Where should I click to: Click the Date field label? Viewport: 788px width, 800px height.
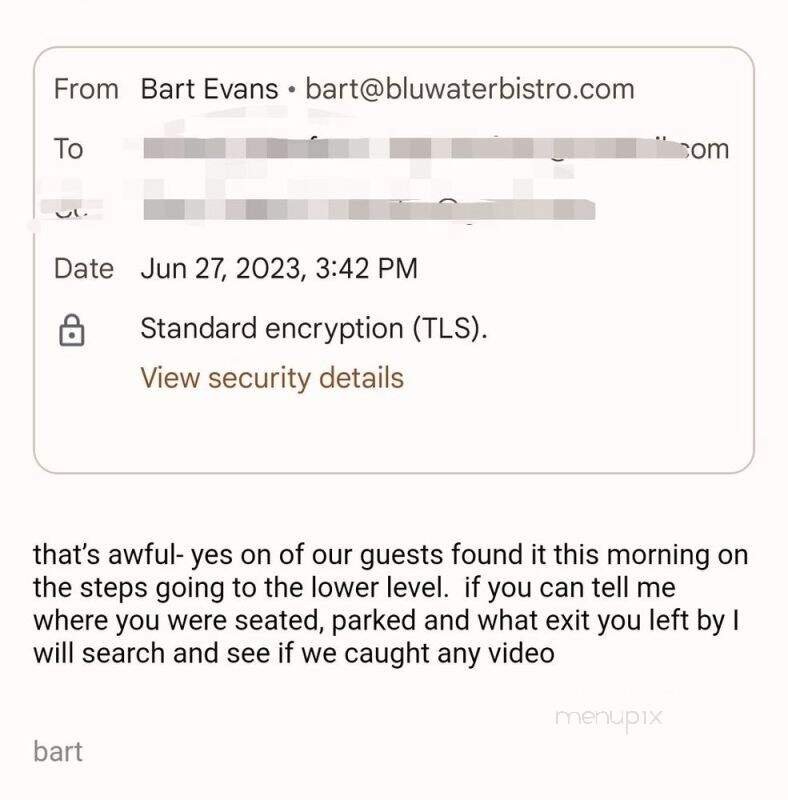[x=83, y=269]
